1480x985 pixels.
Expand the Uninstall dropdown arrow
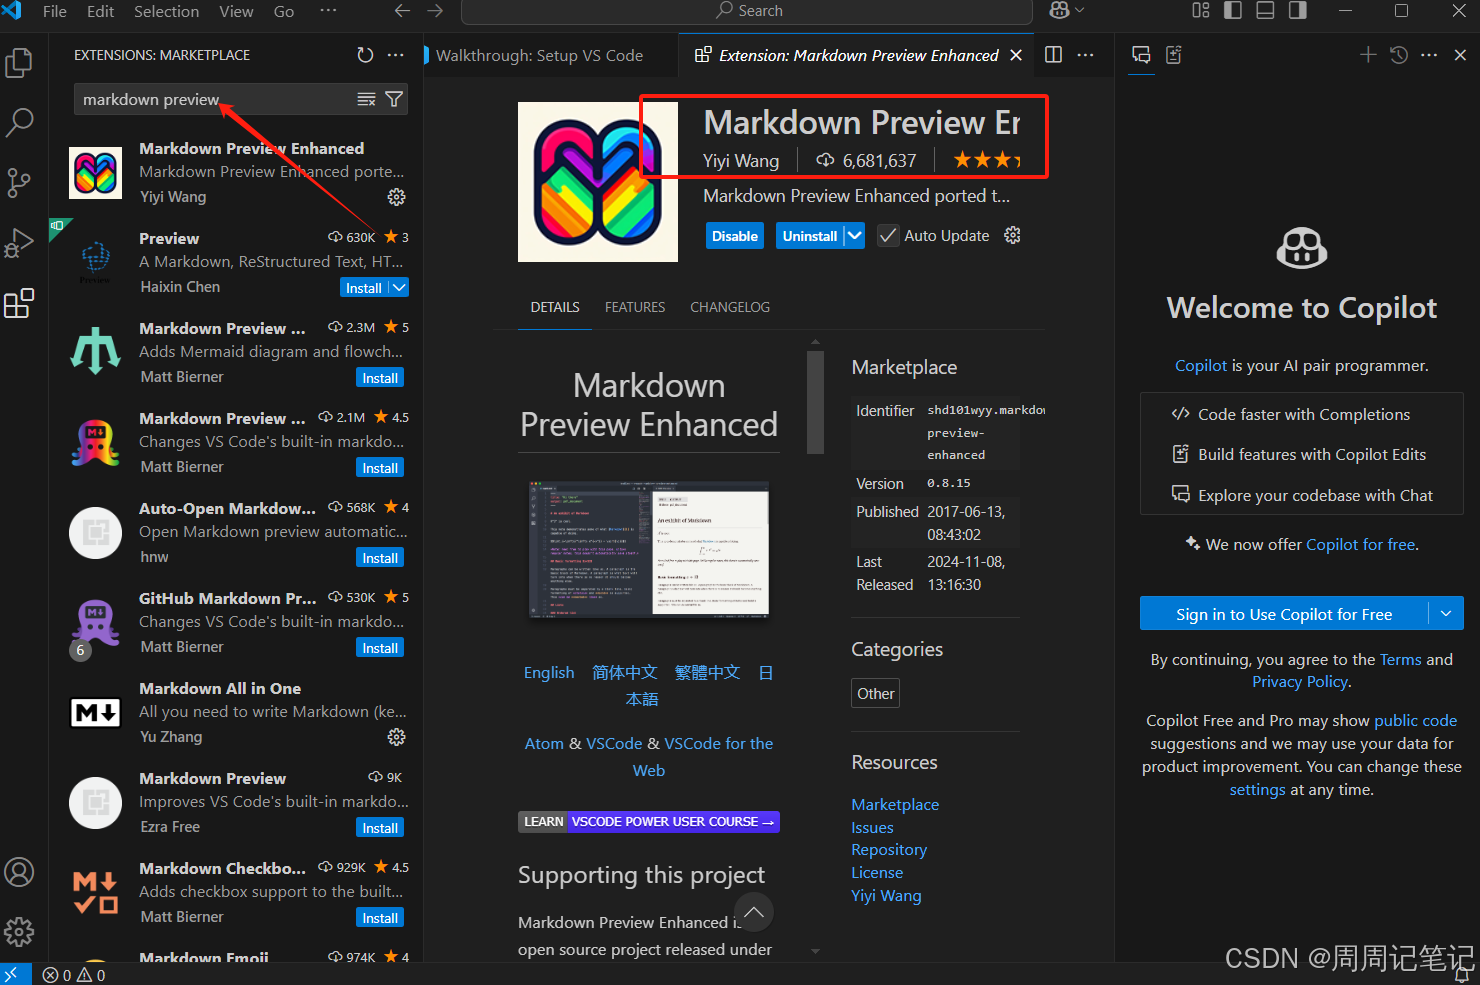(x=854, y=236)
